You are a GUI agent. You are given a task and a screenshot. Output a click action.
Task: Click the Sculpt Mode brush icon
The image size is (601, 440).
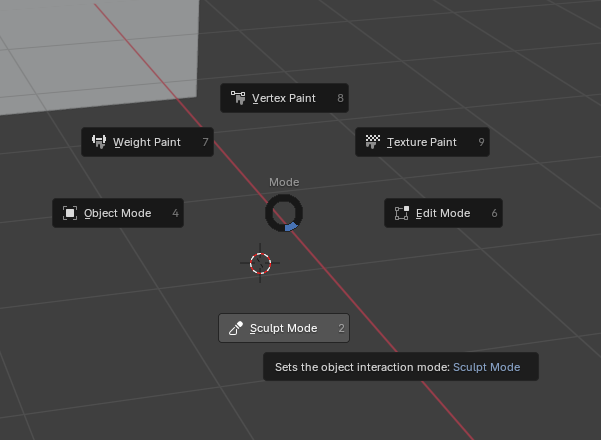pyautogui.click(x=236, y=328)
